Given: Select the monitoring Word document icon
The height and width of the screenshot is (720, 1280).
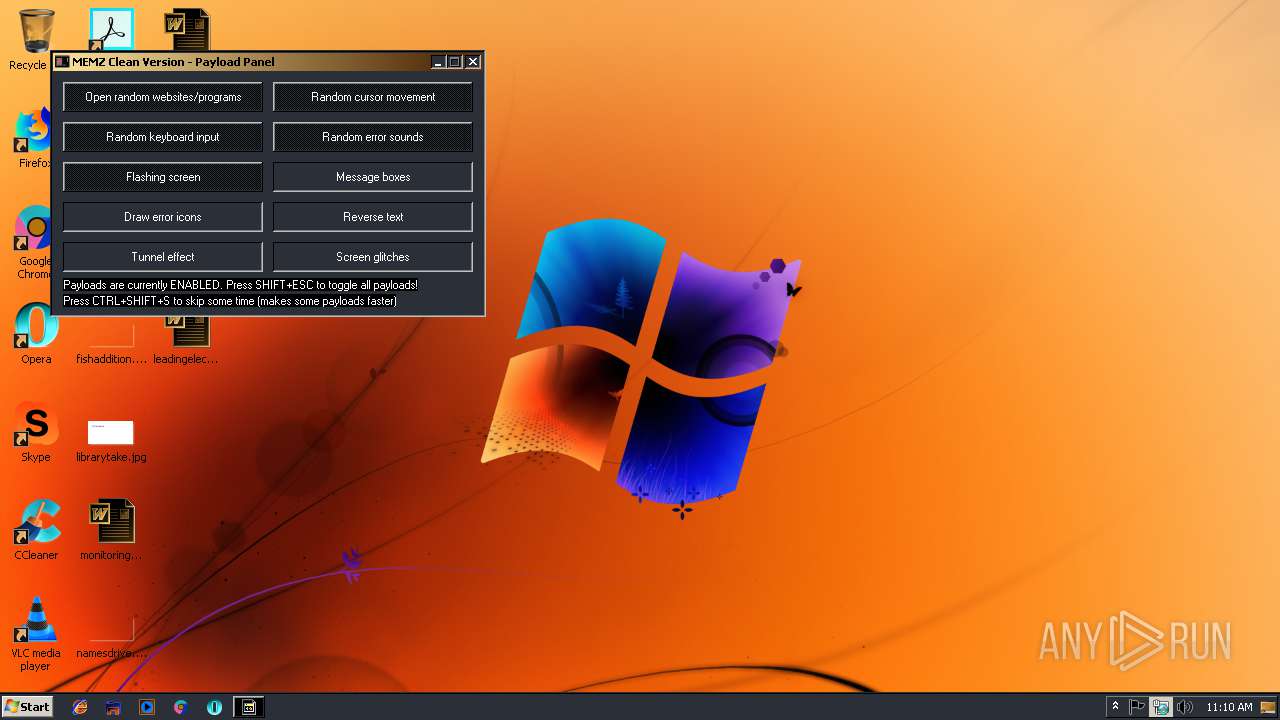Looking at the screenshot, I should (111, 530).
